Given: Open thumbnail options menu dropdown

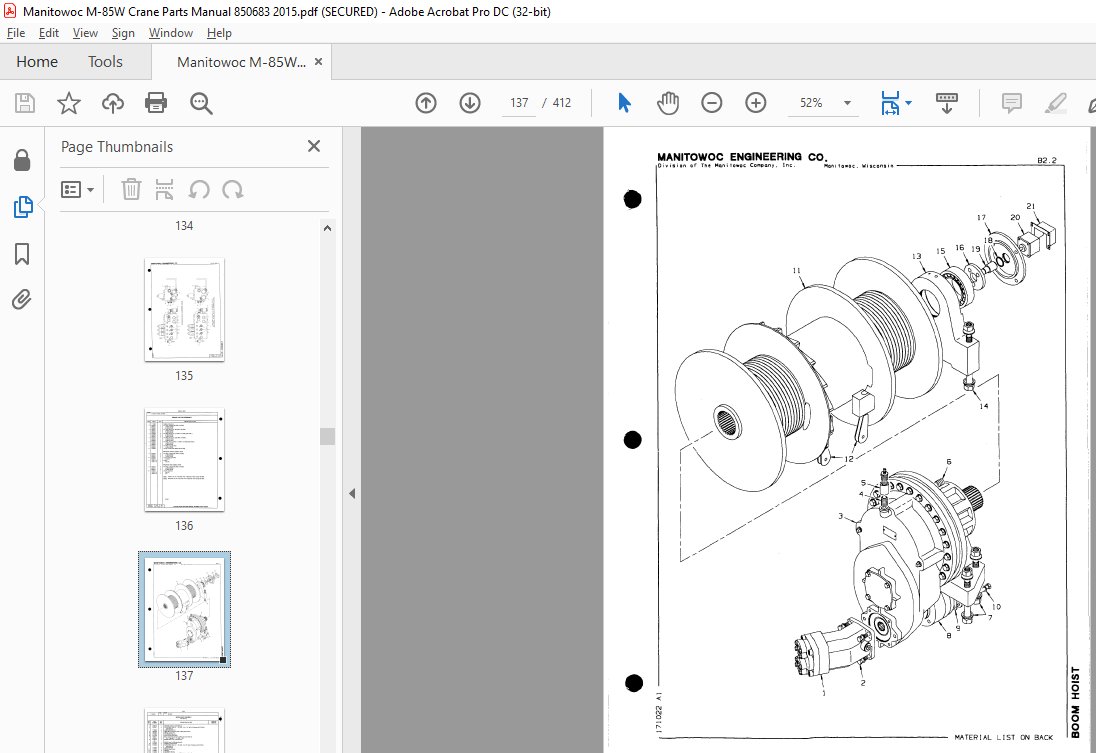Looking at the screenshot, I should point(78,189).
